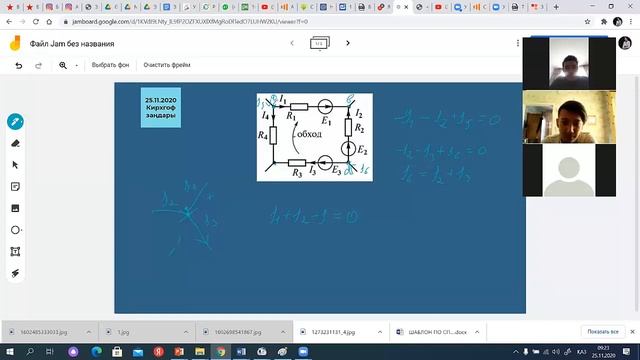Image resolution: width=640 pixels, height=360 pixels.
Task: Open the volume control in system tray
Action: pyautogui.click(x=556, y=352)
